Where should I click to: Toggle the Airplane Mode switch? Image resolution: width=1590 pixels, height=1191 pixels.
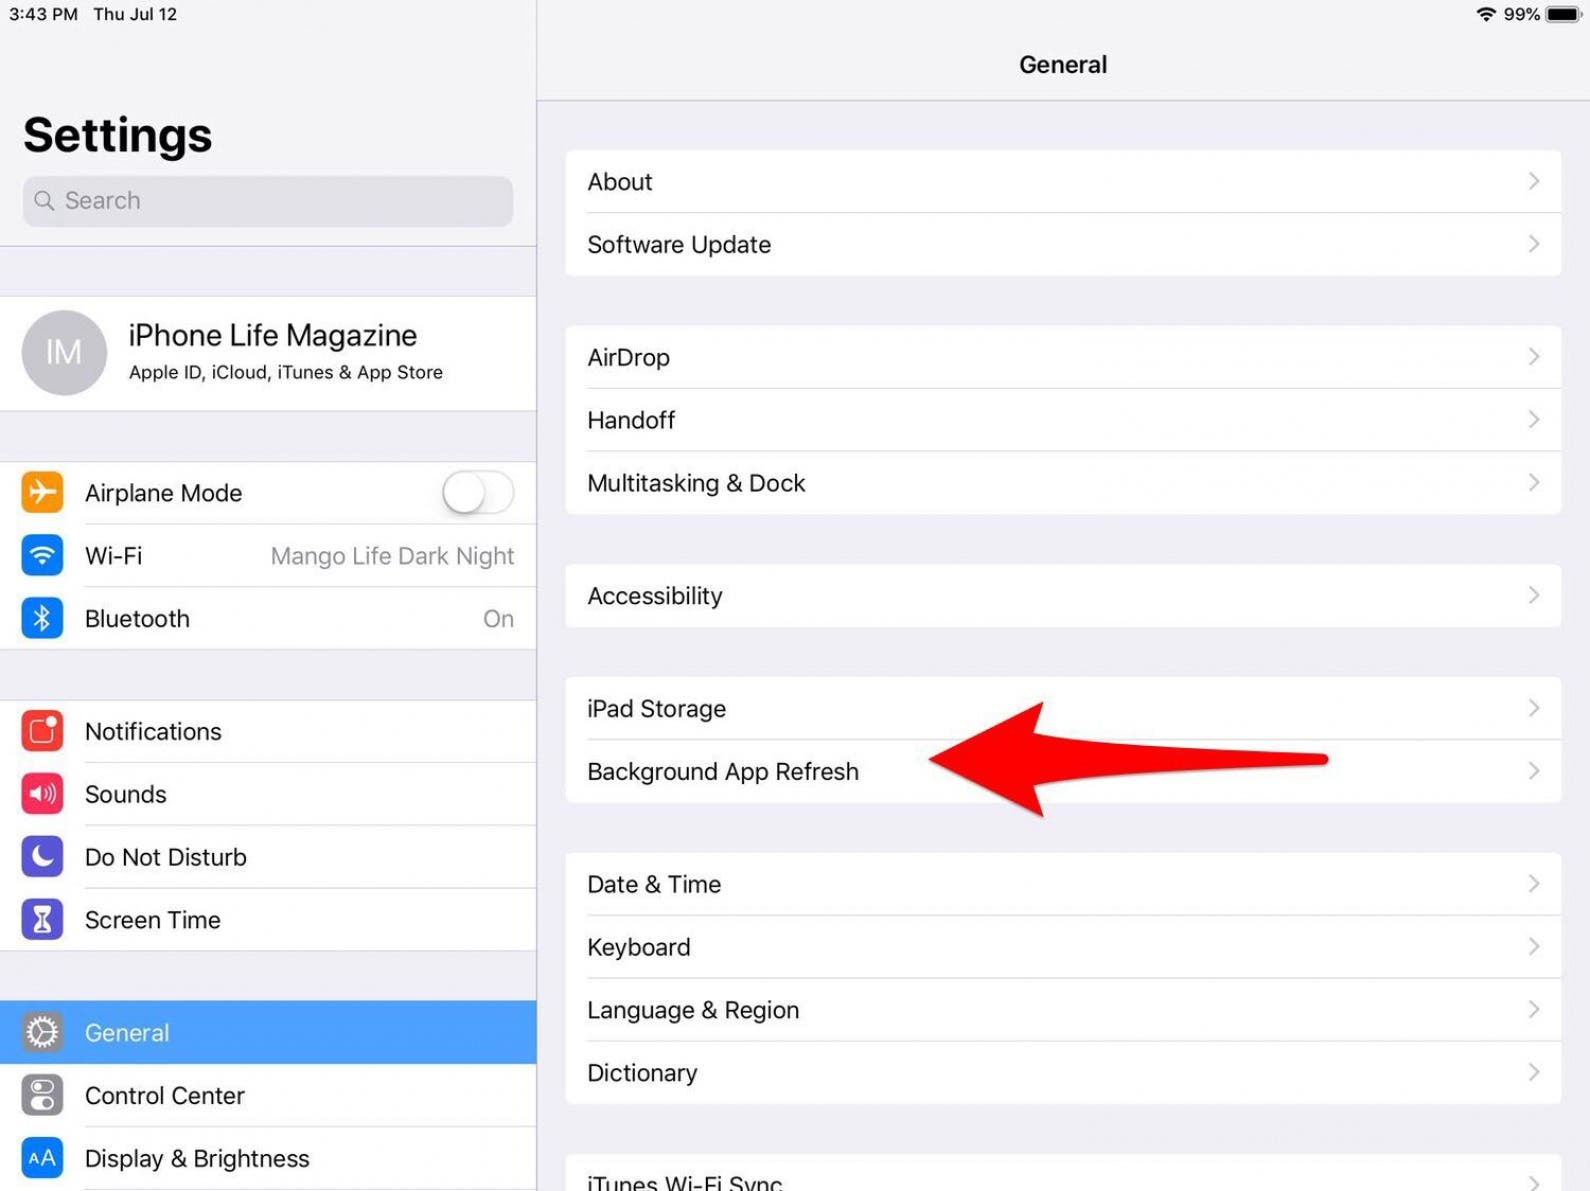click(x=478, y=492)
